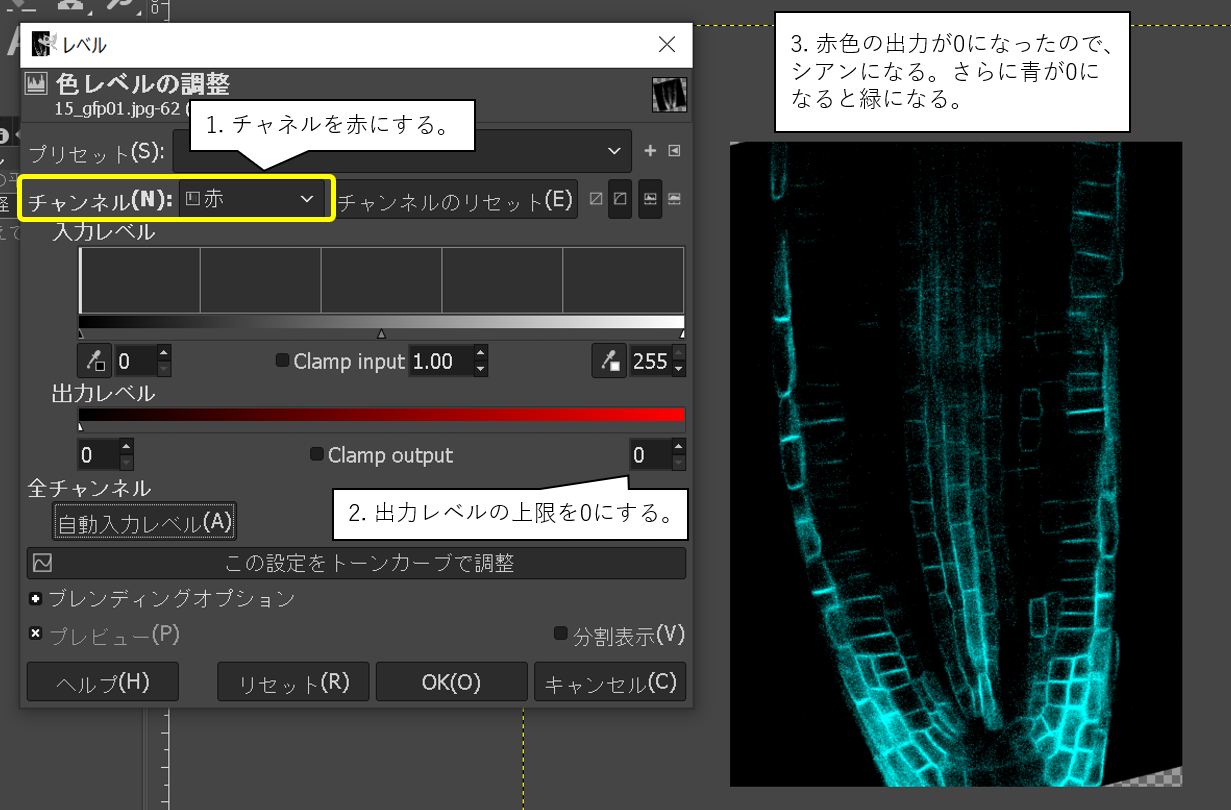Click the white point eyedropper picker

pos(609,361)
